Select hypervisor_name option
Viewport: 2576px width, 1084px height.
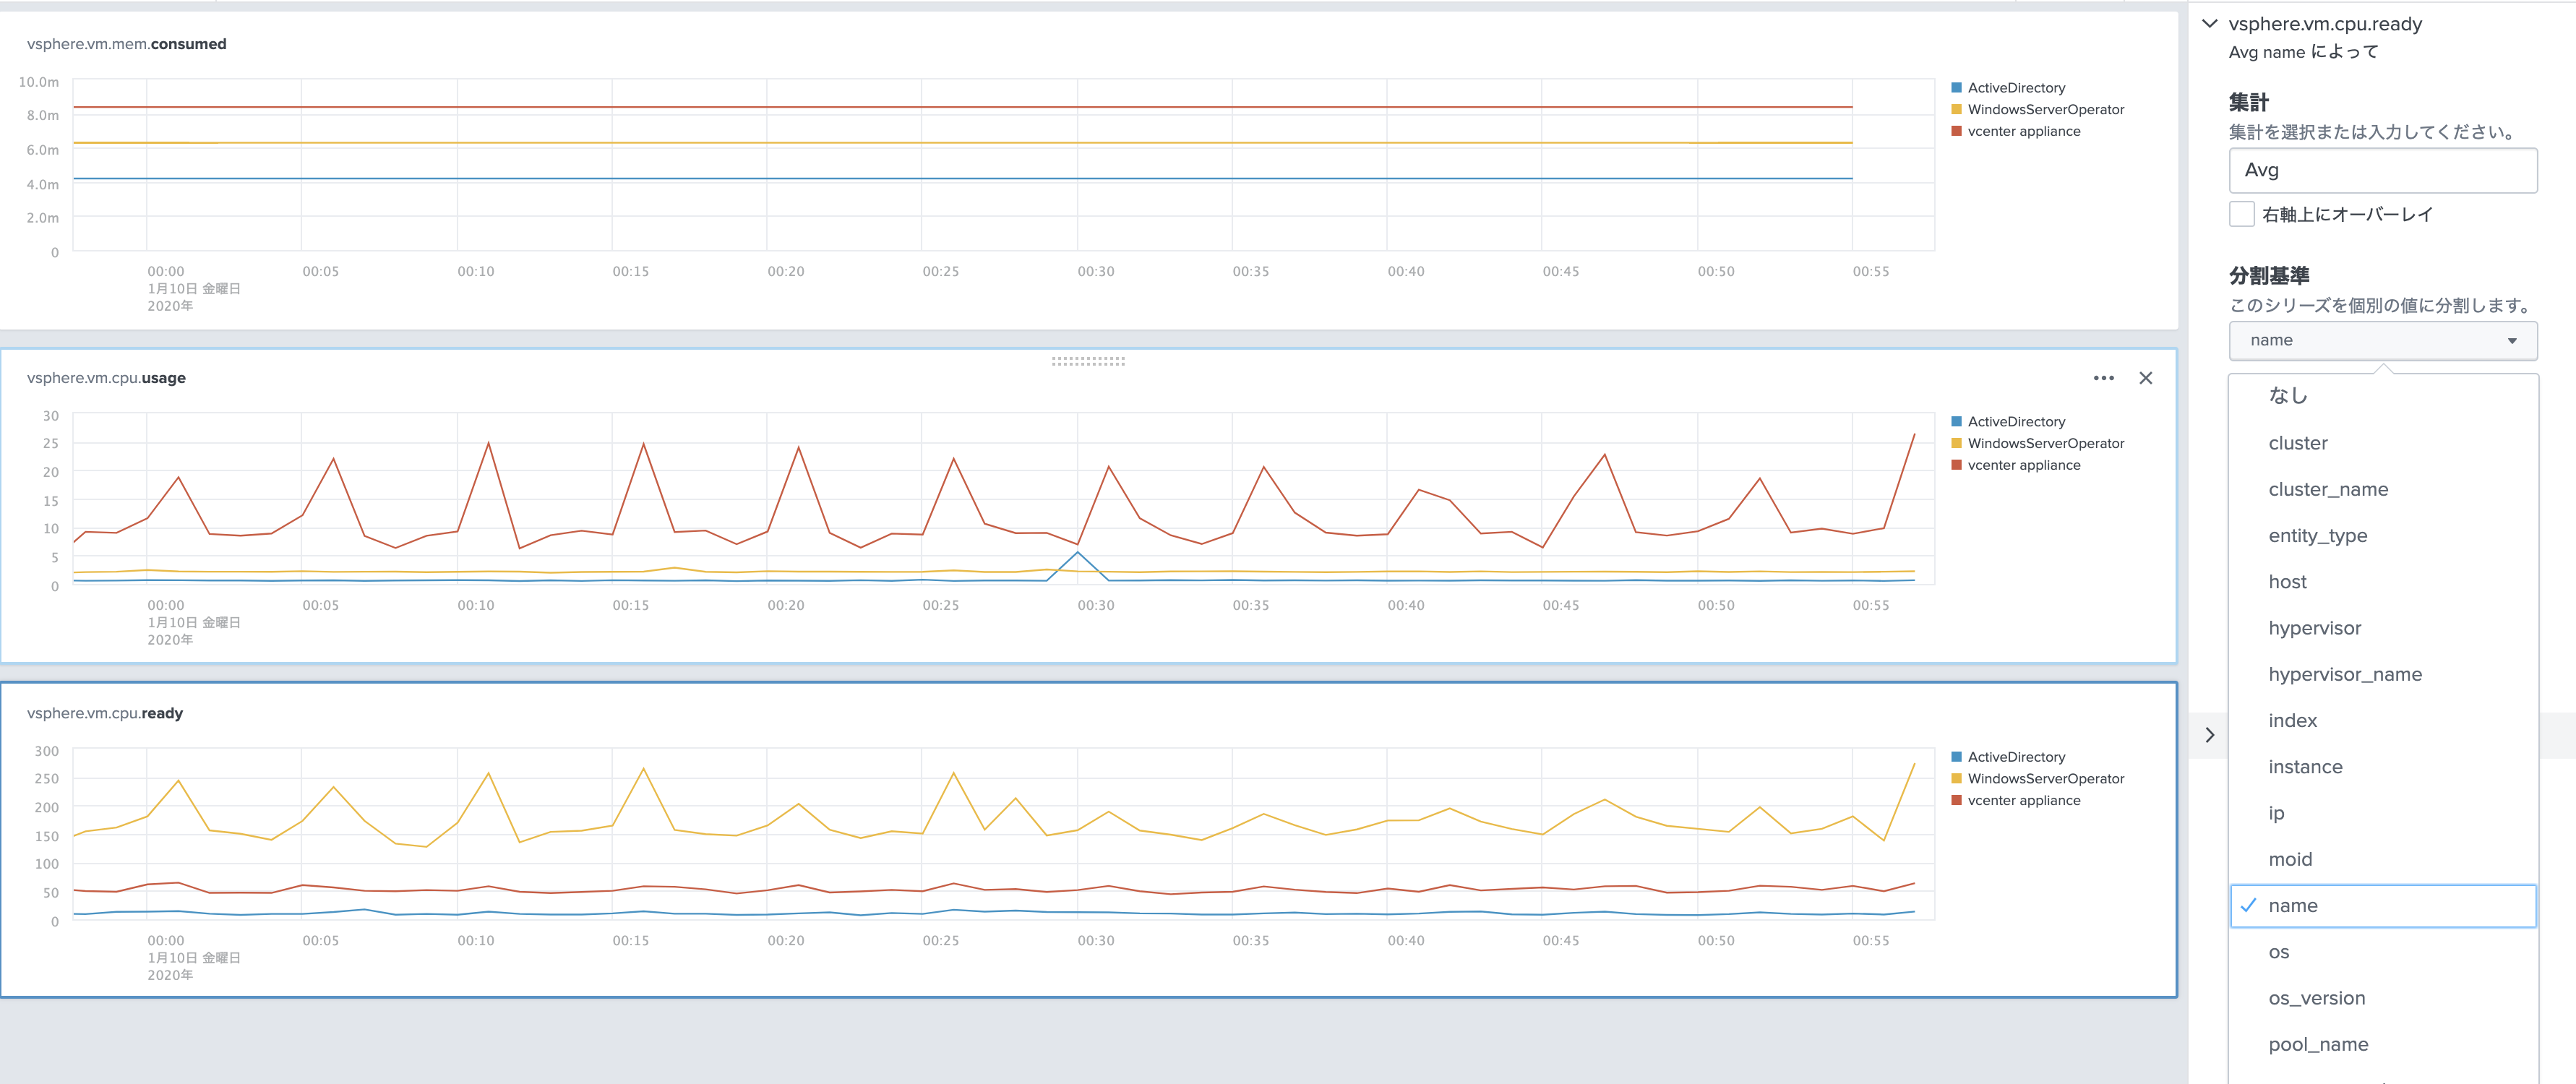pos(2344,674)
